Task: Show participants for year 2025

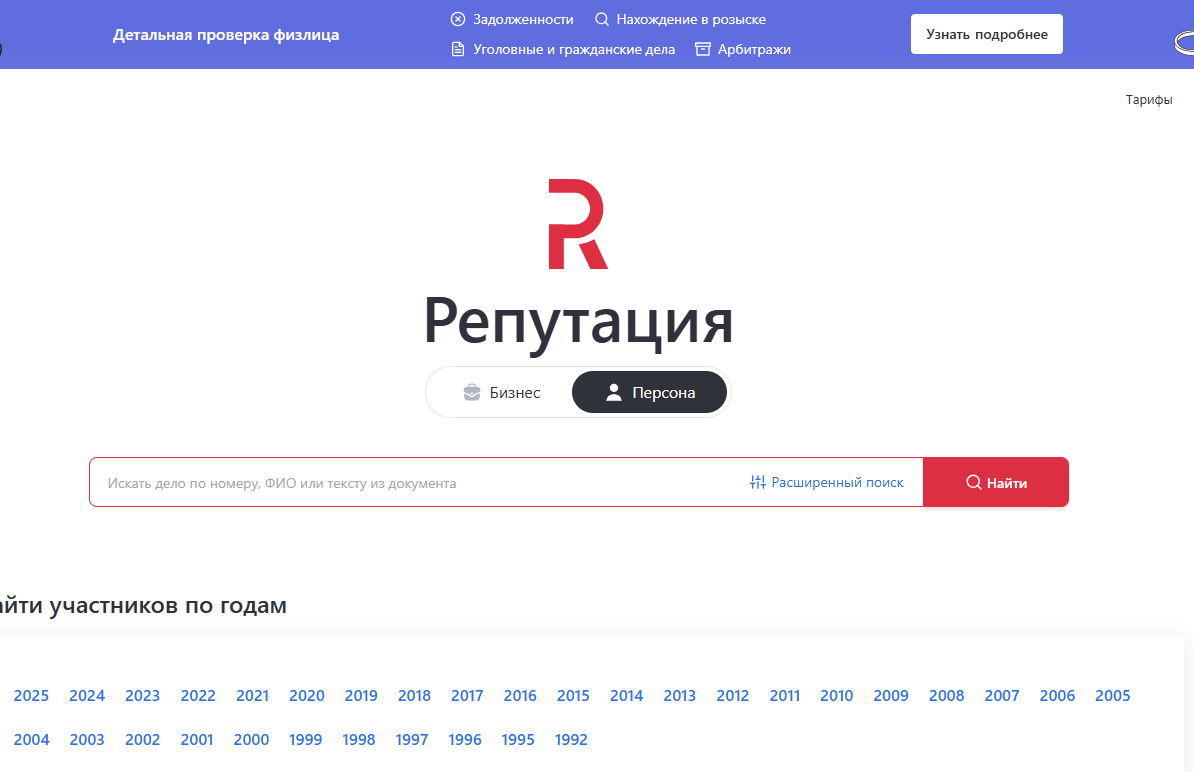Action: click(x=31, y=695)
